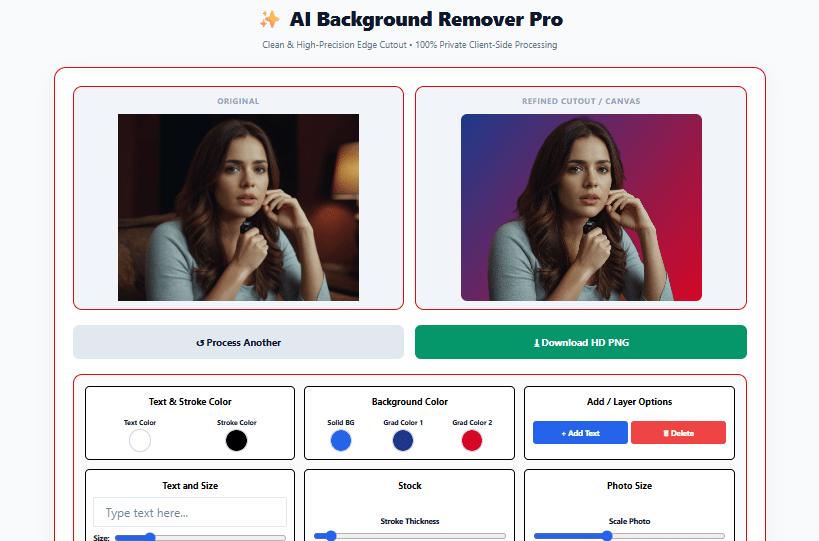Click the Stroke Thickness slider
819x541 pixels.
pos(410,536)
